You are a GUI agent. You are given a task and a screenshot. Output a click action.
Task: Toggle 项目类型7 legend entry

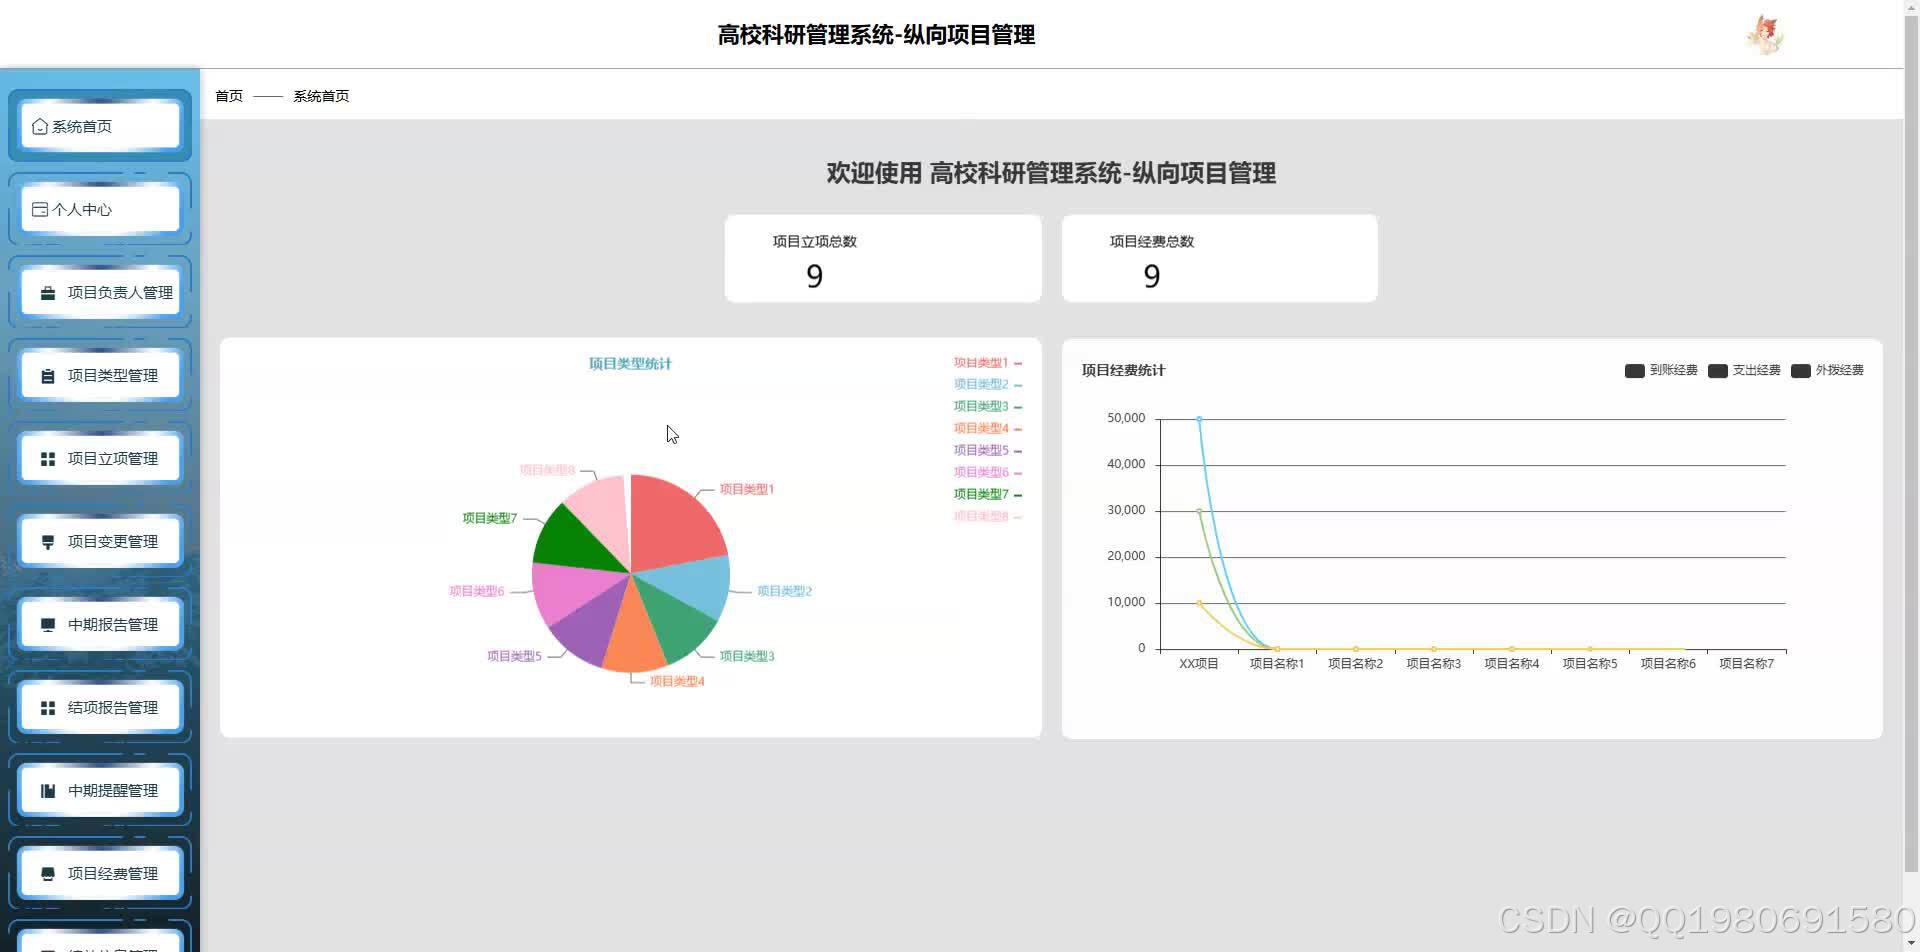(987, 494)
